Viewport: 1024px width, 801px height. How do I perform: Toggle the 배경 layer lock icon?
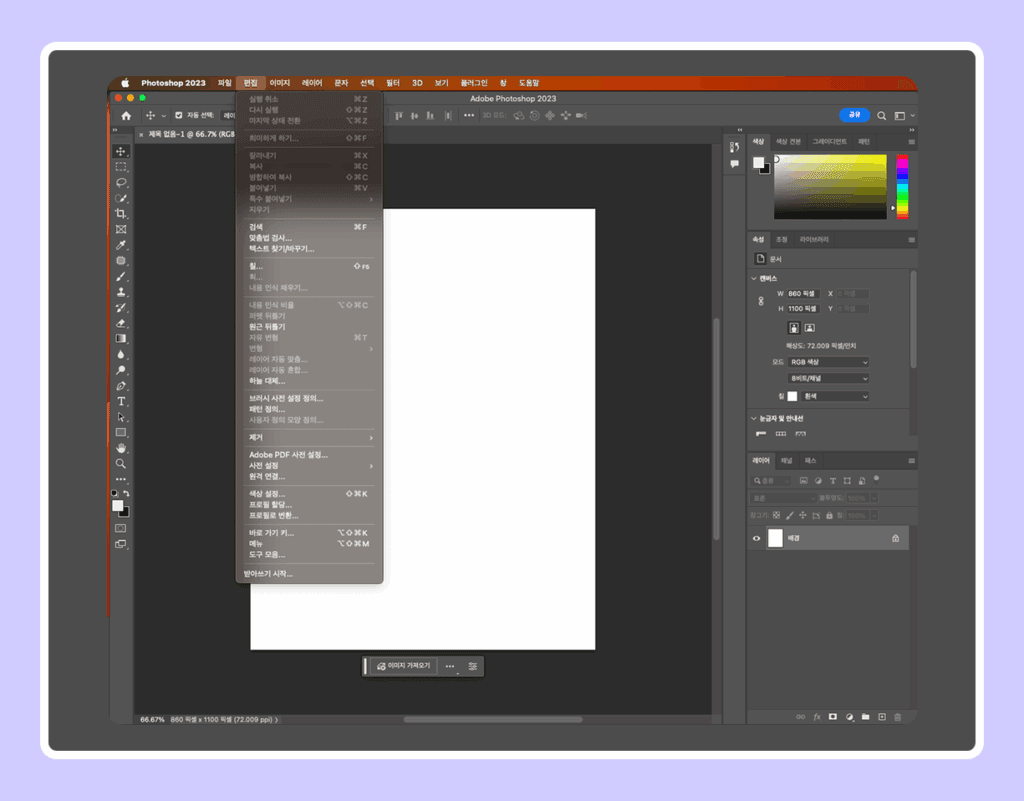tap(895, 539)
